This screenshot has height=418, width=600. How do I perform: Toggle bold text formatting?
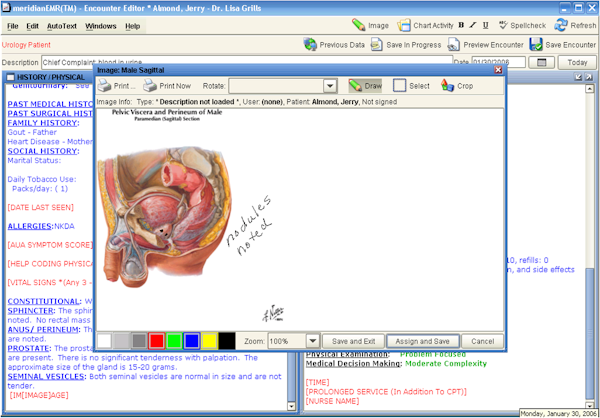pyautogui.click(x=461, y=25)
